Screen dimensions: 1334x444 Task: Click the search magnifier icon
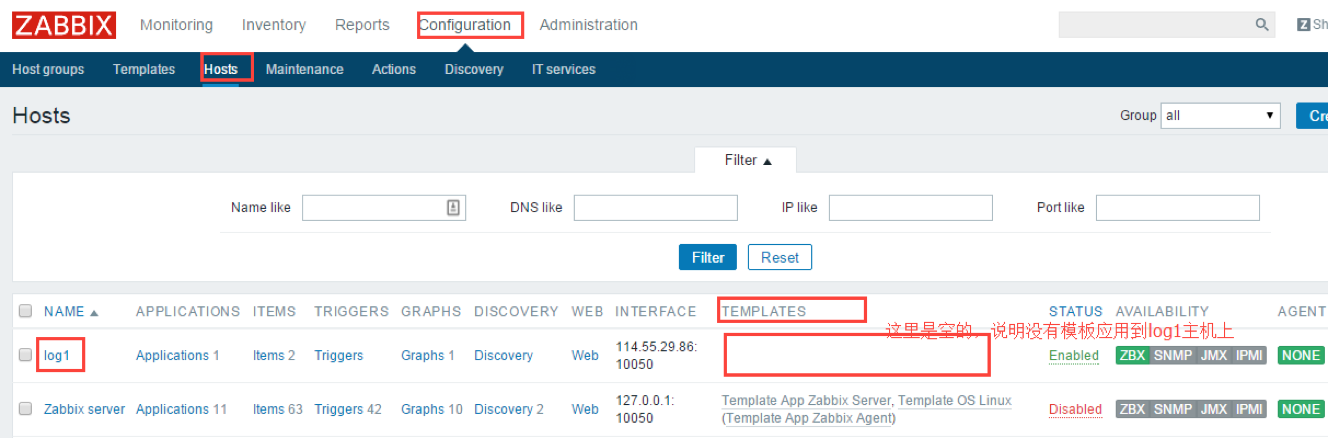(1262, 25)
